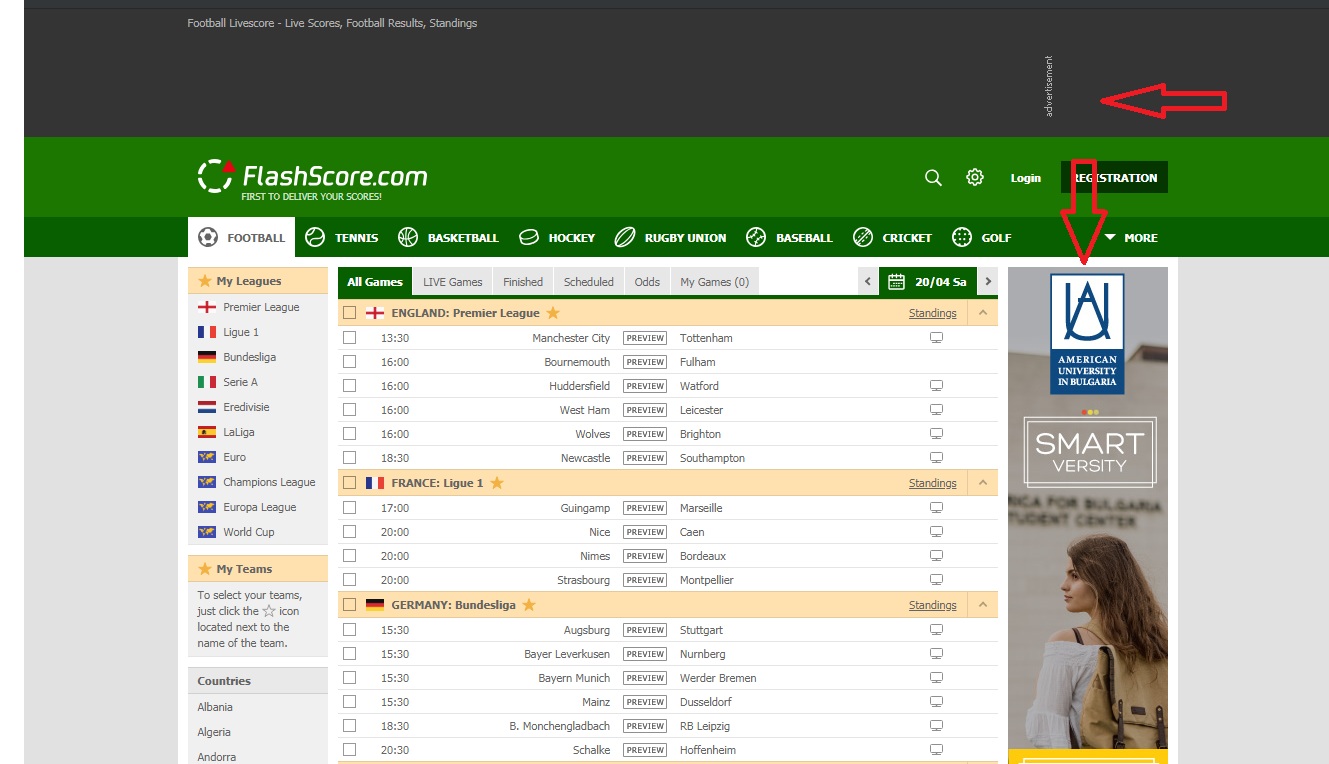The height and width of the screenshot is (764, 1329).
Task: Collapse the GERMANY: Bundesliga section
Action: [x=983, y=605]
